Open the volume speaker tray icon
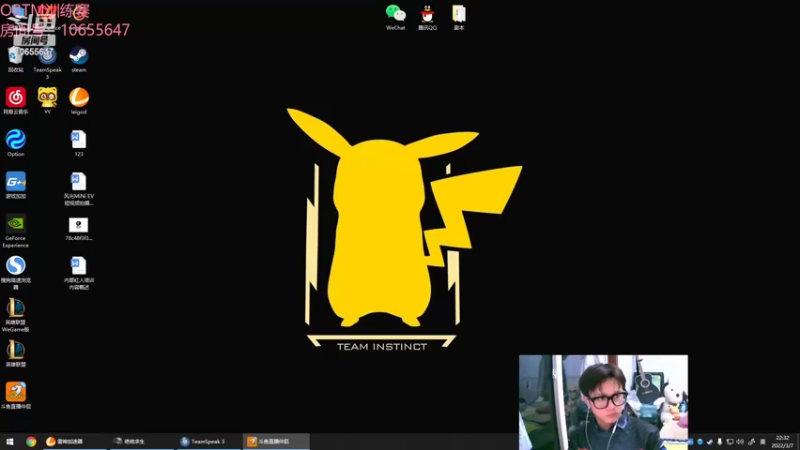Viewport: 800px width, 450px height. (x=740, y=442)
